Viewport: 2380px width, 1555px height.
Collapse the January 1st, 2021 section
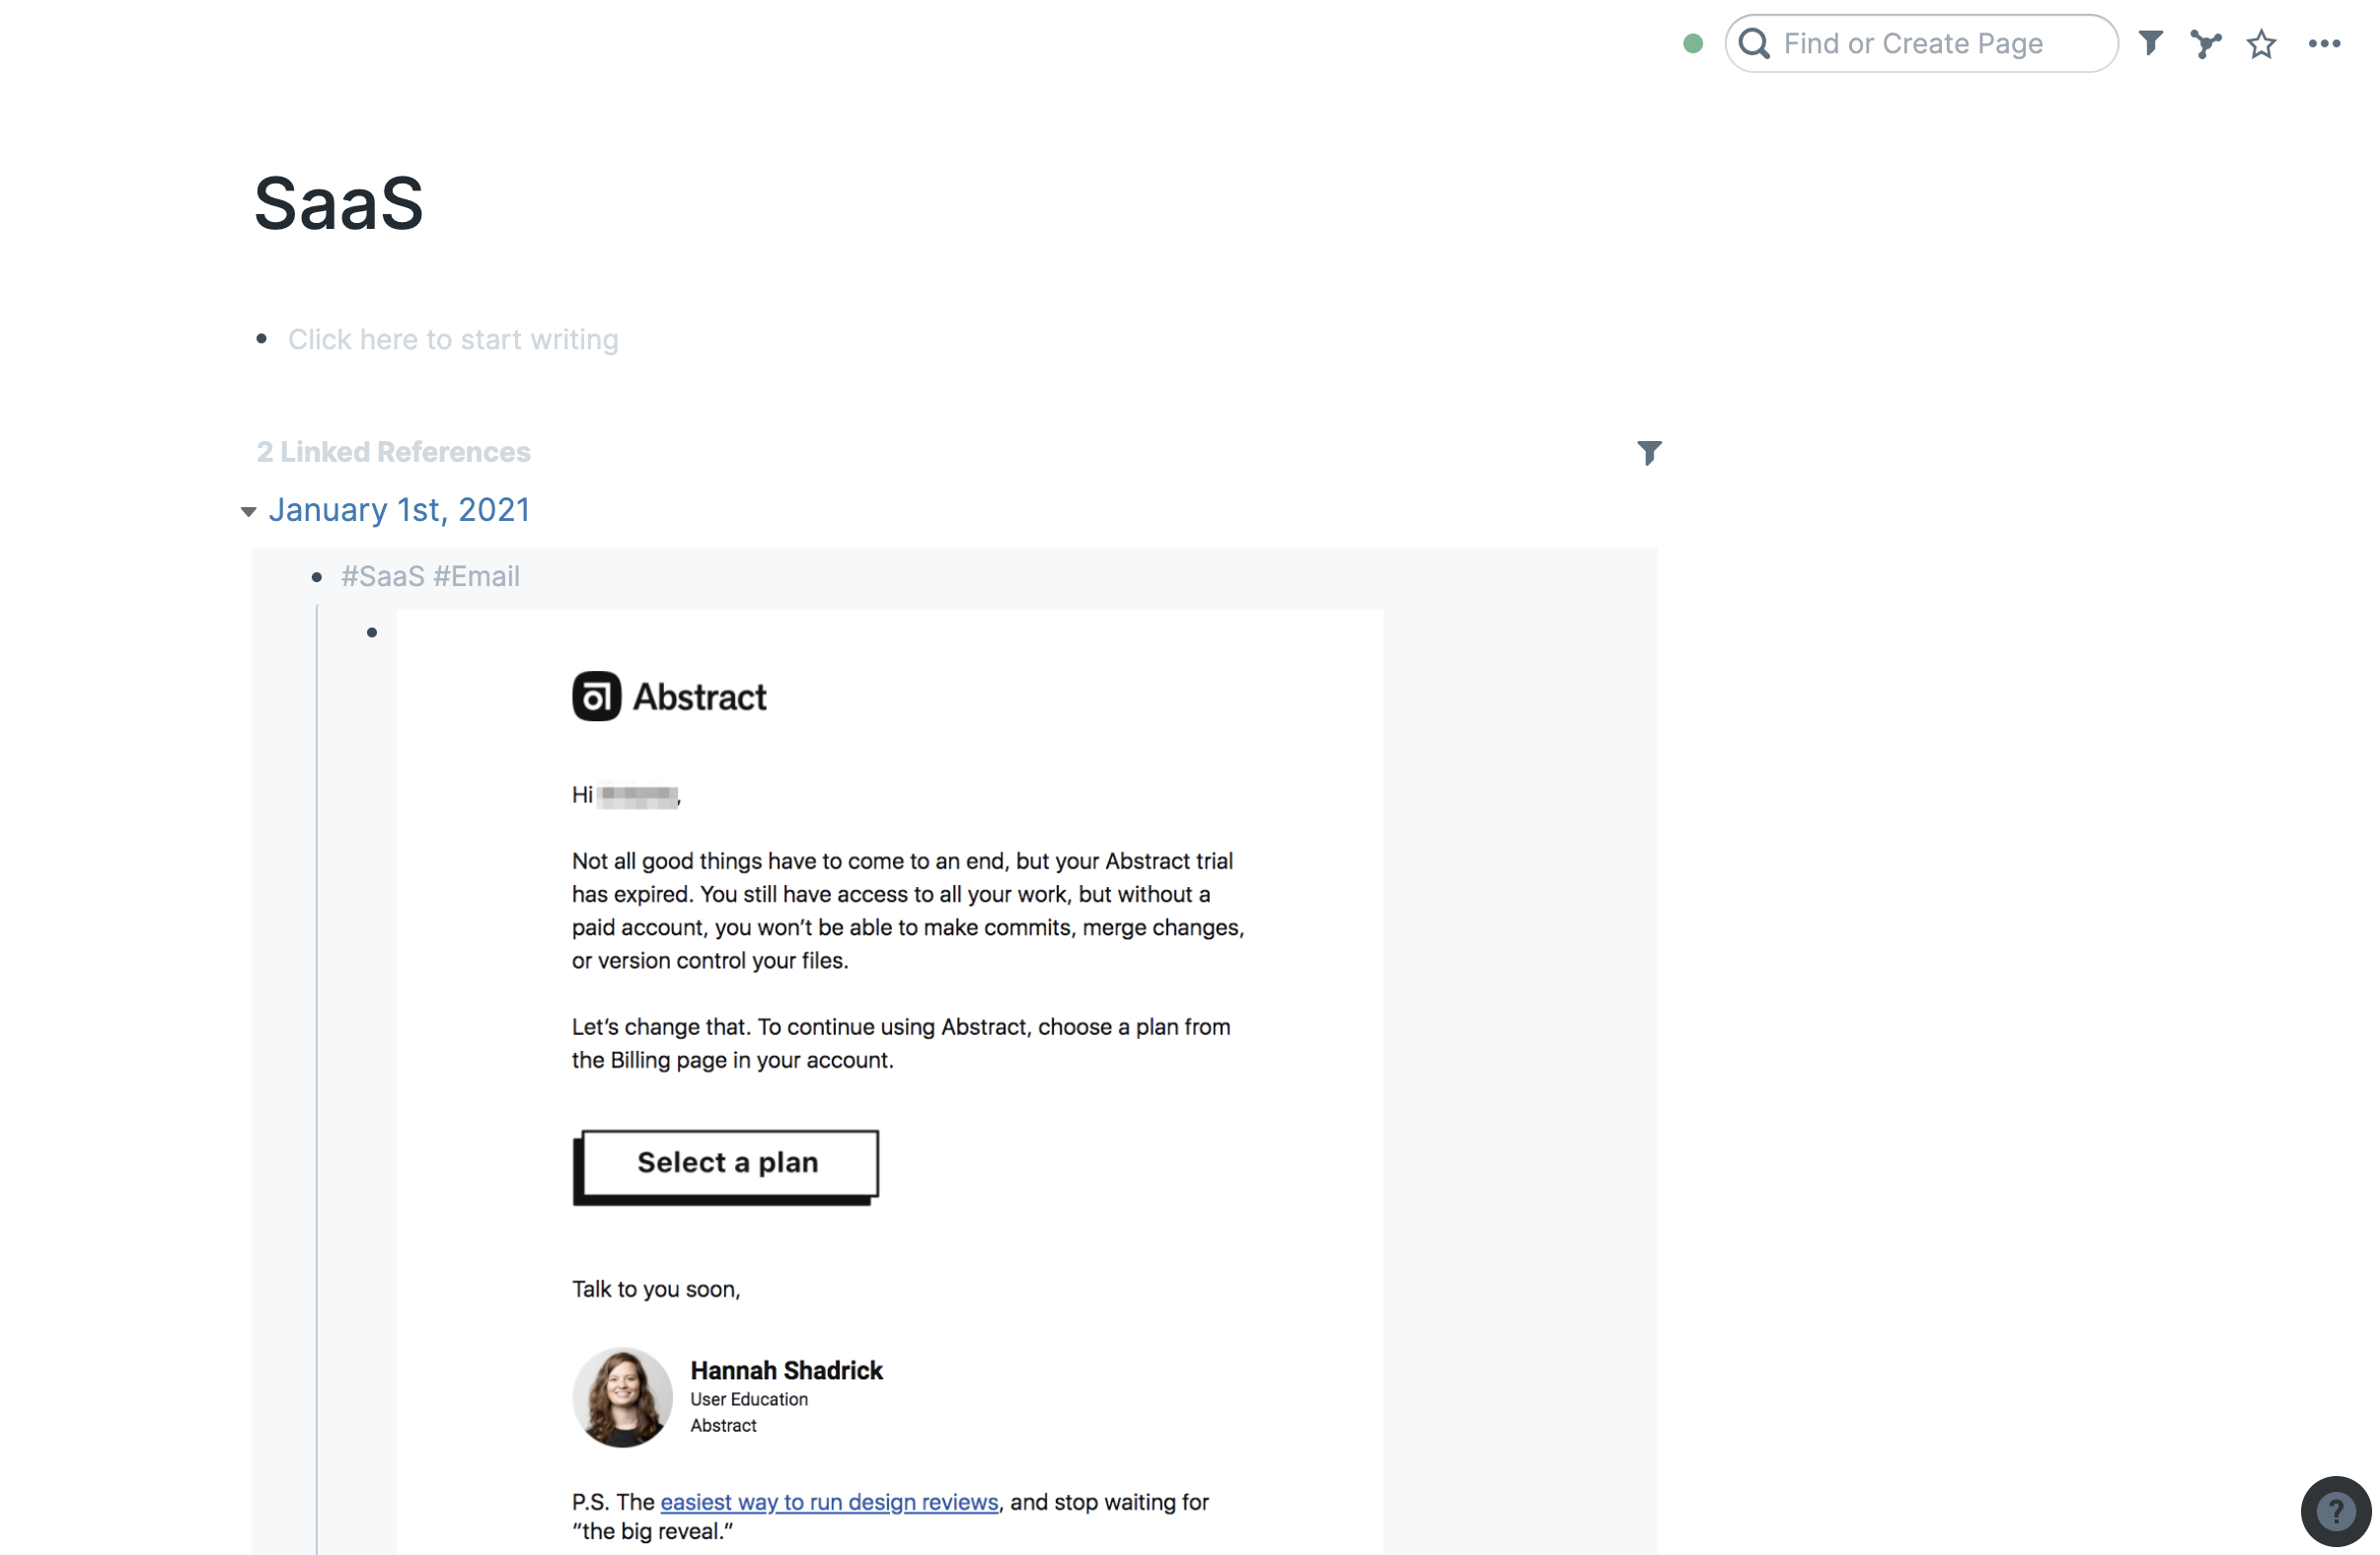248,511
